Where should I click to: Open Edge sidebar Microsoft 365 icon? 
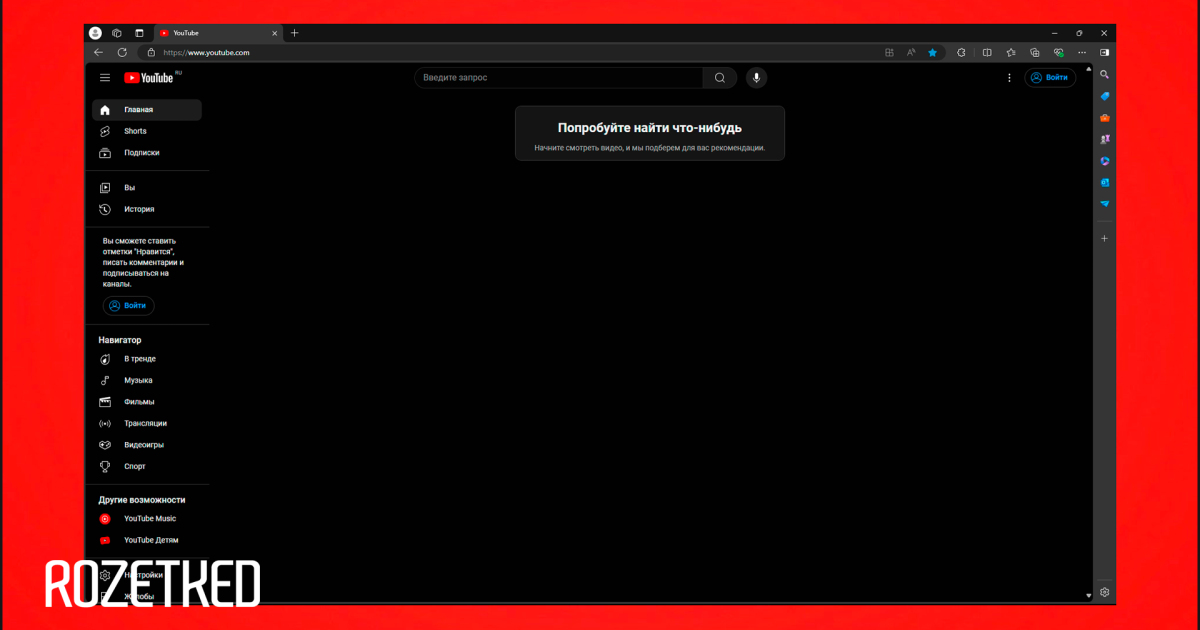(1105, 161)
